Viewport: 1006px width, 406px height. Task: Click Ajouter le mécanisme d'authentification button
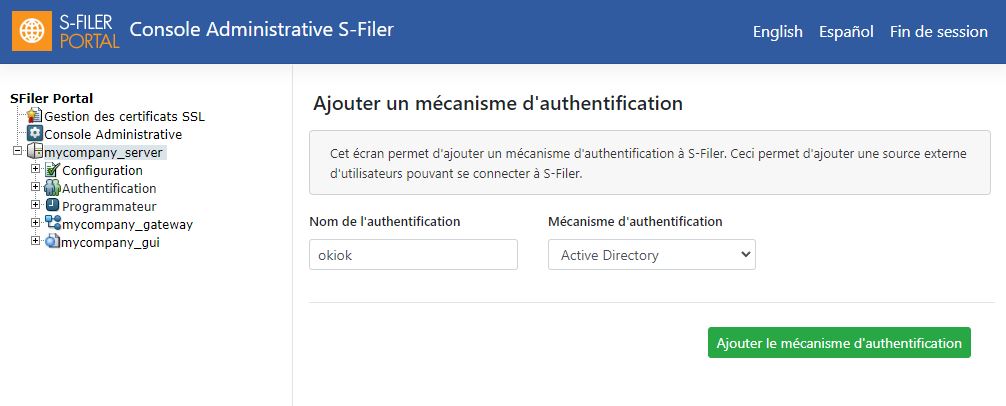pos(839,343)
